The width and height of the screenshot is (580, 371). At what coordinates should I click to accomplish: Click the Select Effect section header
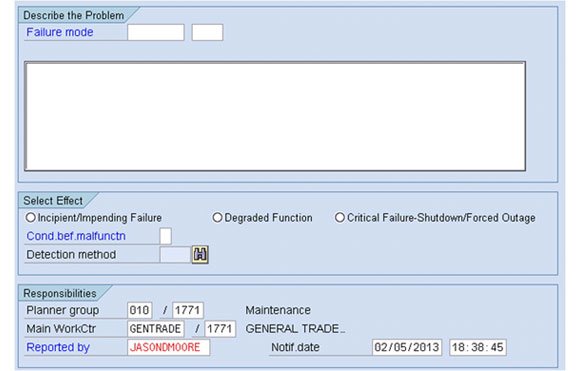coord(53,201)
